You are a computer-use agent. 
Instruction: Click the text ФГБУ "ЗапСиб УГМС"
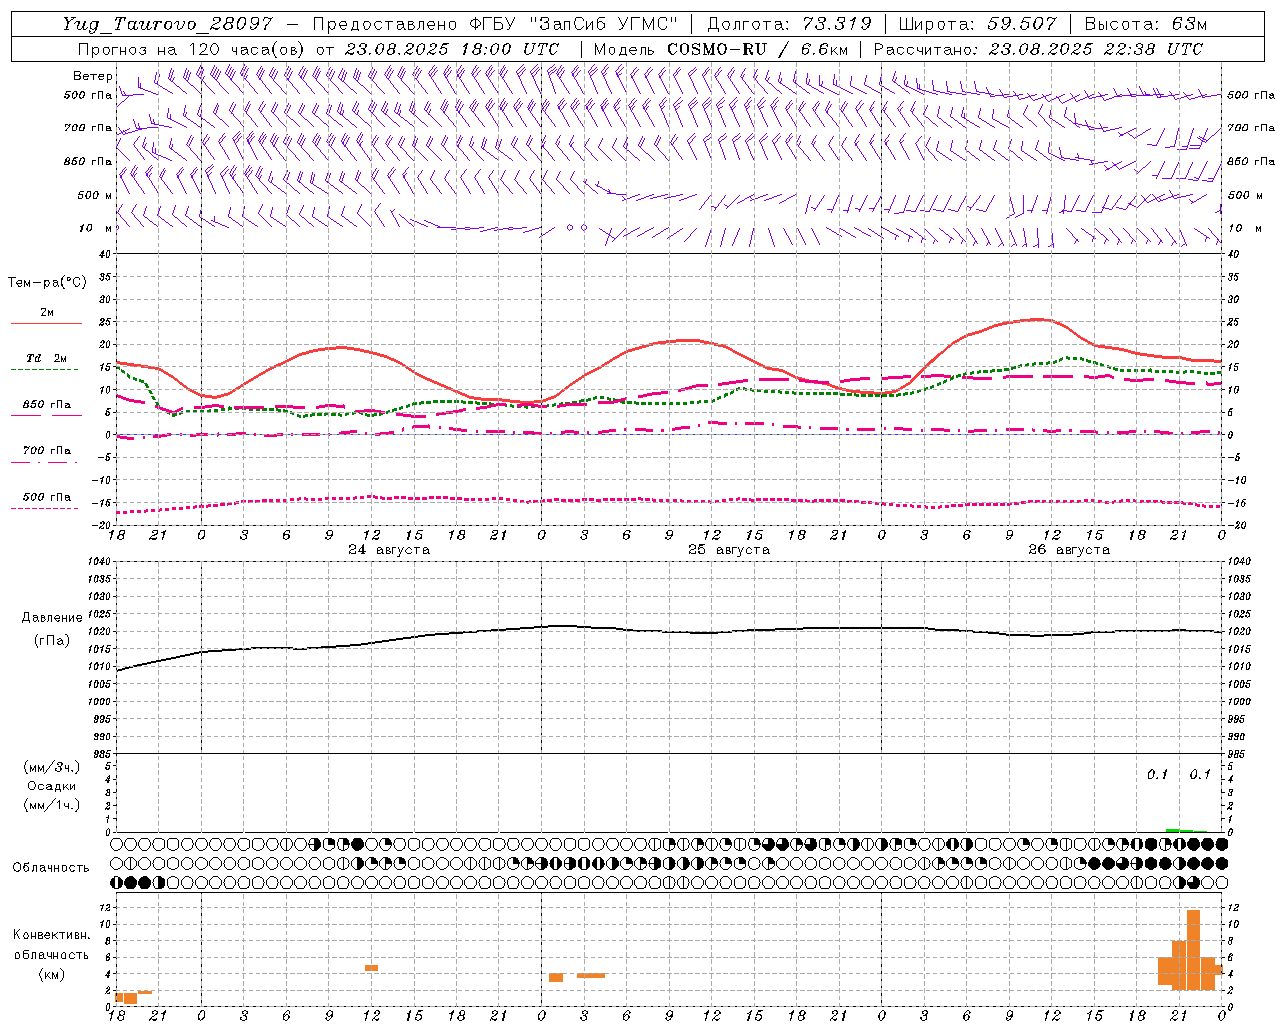pyautogui.click(x=574, y=24)
